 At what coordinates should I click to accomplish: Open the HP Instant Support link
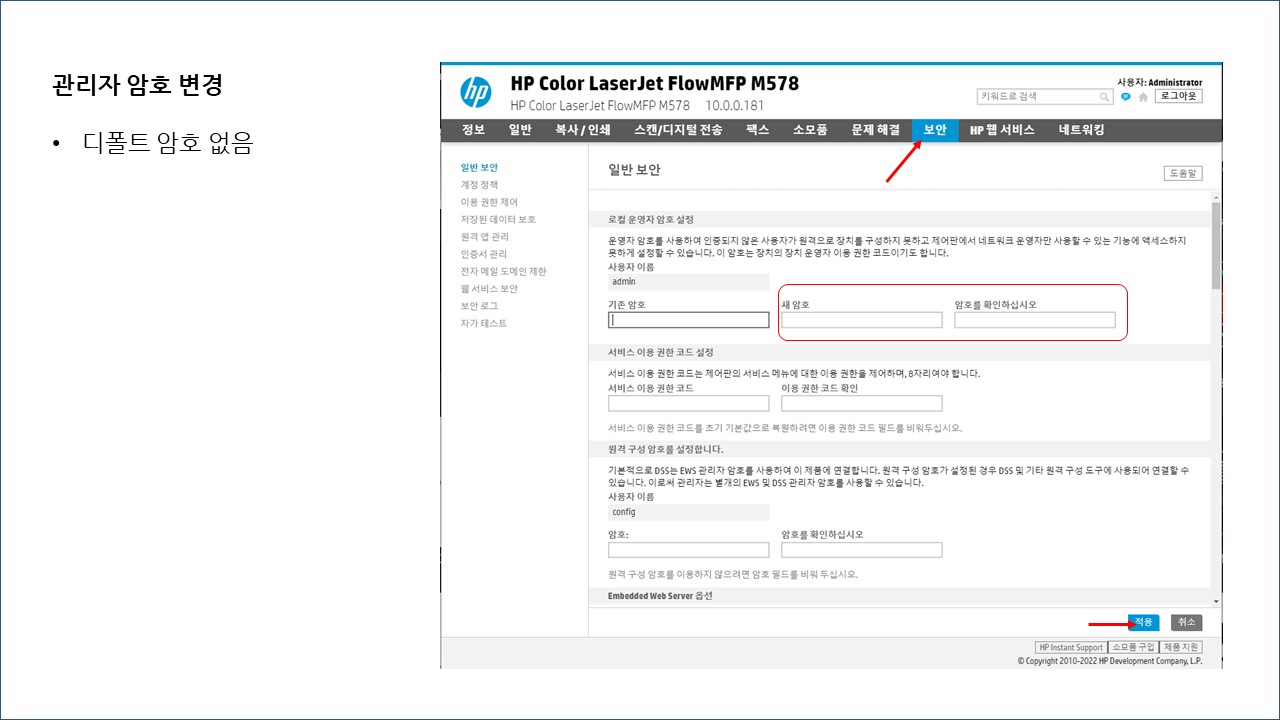pos(1070,648)
